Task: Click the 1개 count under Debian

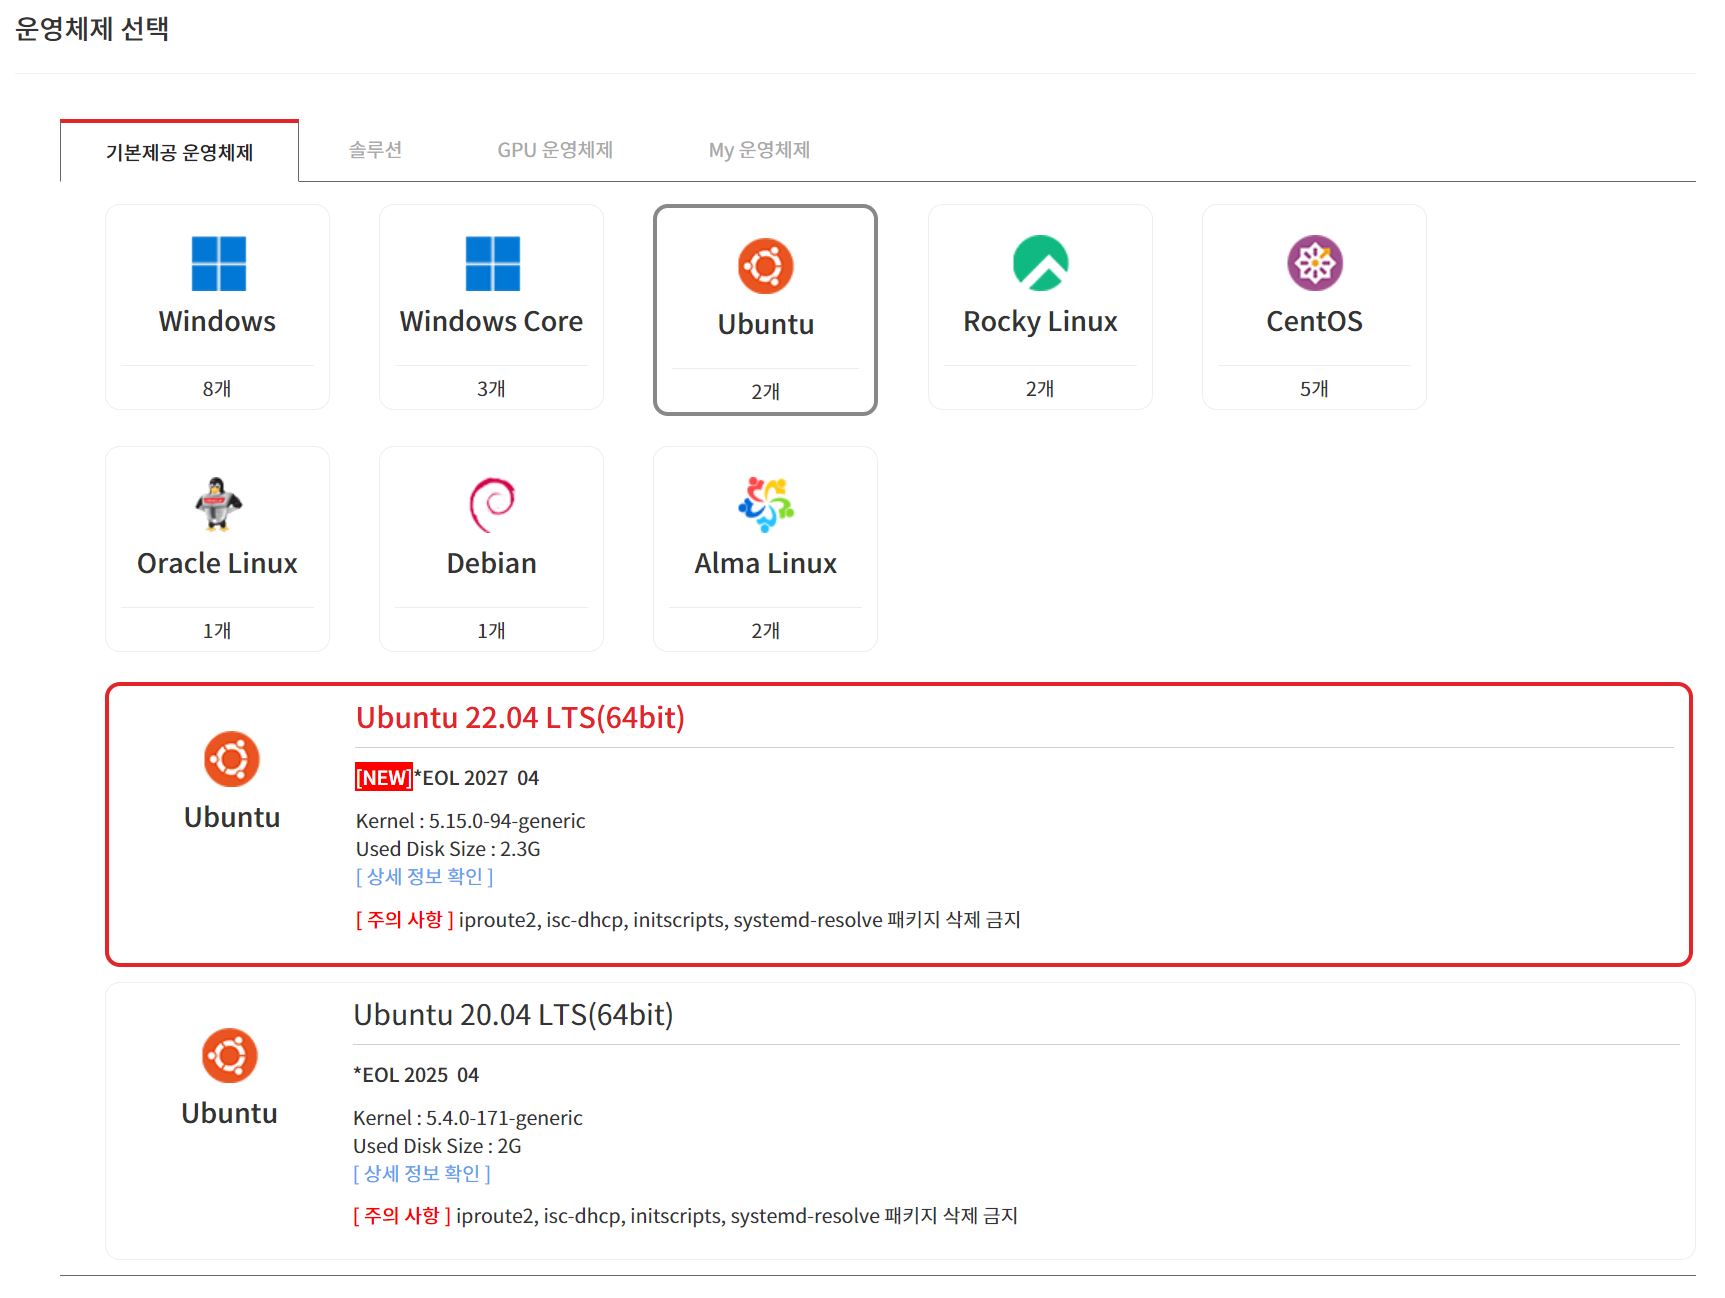Action: click(491, 631)
